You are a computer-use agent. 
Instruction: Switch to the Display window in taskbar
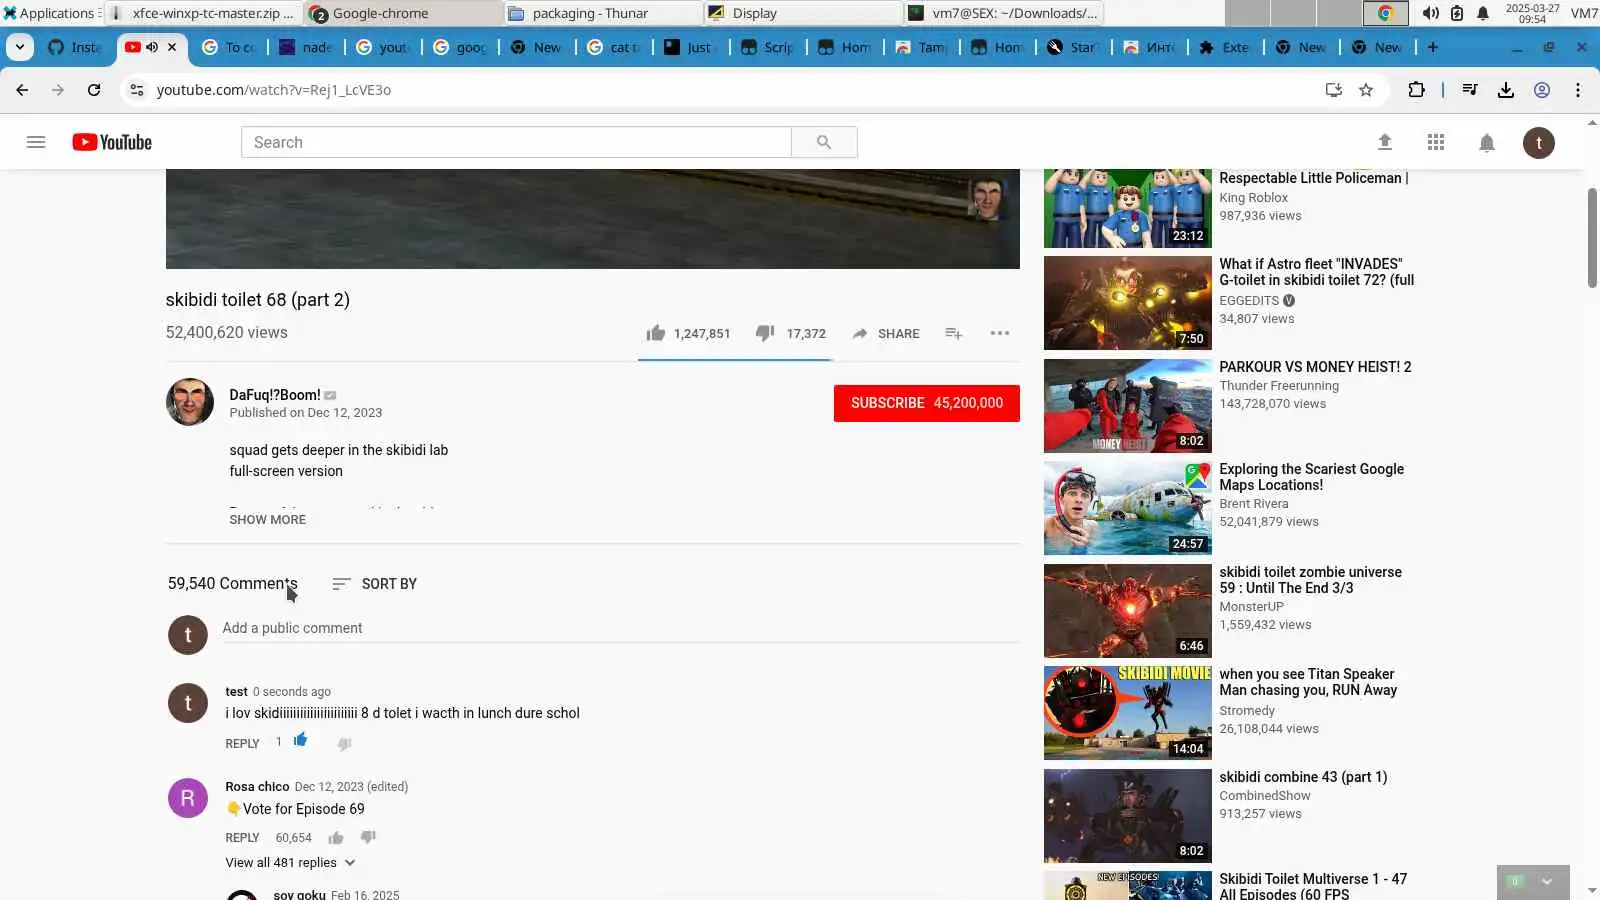803,13
